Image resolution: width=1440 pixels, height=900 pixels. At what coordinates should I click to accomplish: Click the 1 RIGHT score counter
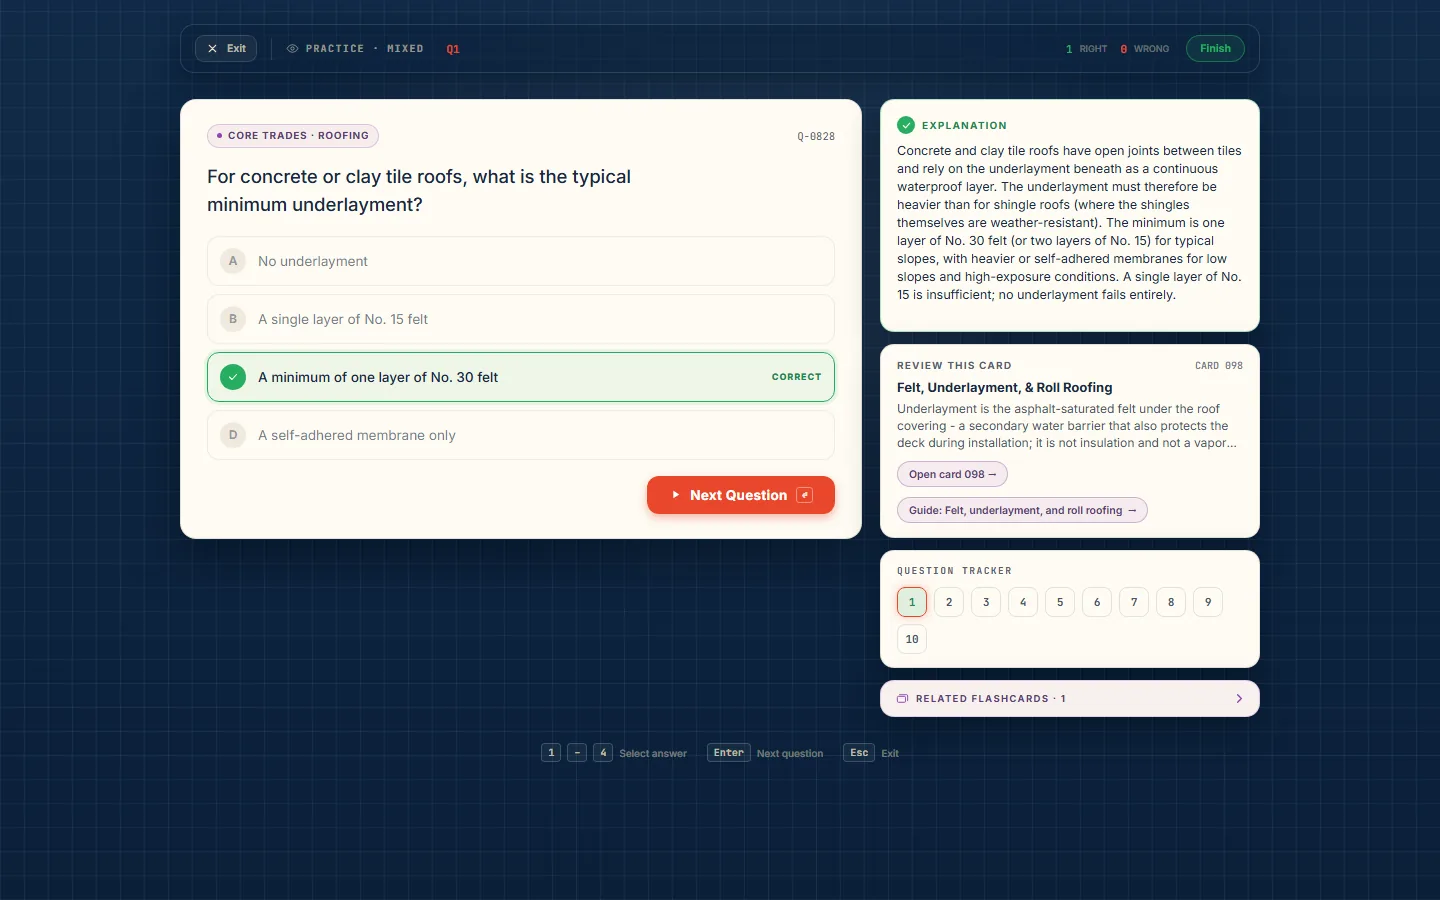(x=1086, y=49)
